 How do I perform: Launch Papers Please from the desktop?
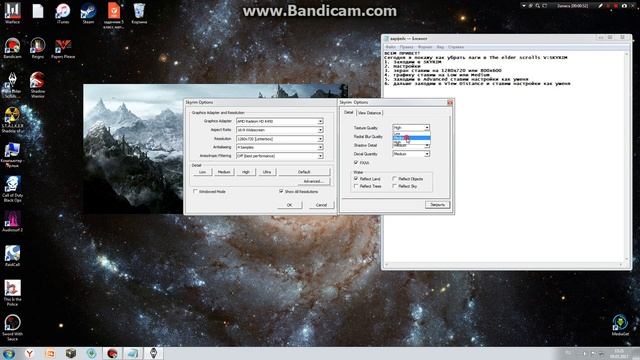(63, 48)
